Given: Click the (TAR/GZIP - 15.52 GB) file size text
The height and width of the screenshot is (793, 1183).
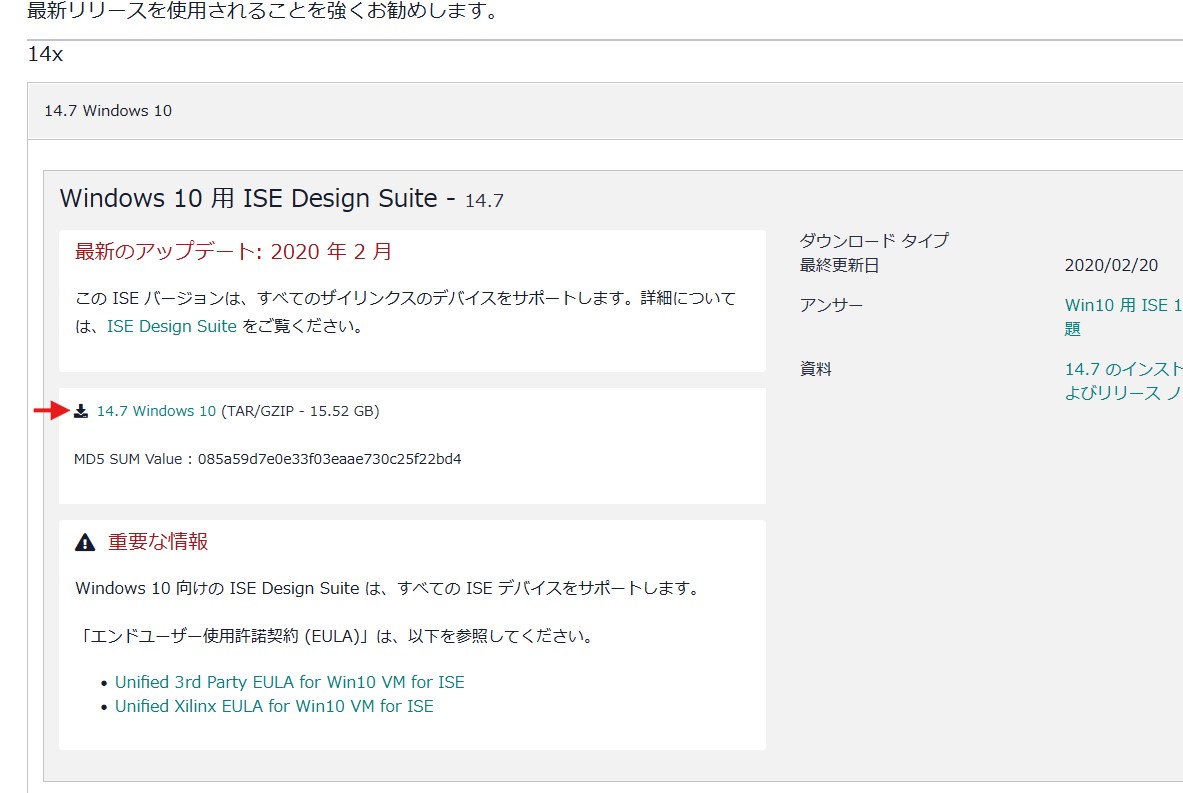Looking at the screenshot, I should click(x=300, y=411).
